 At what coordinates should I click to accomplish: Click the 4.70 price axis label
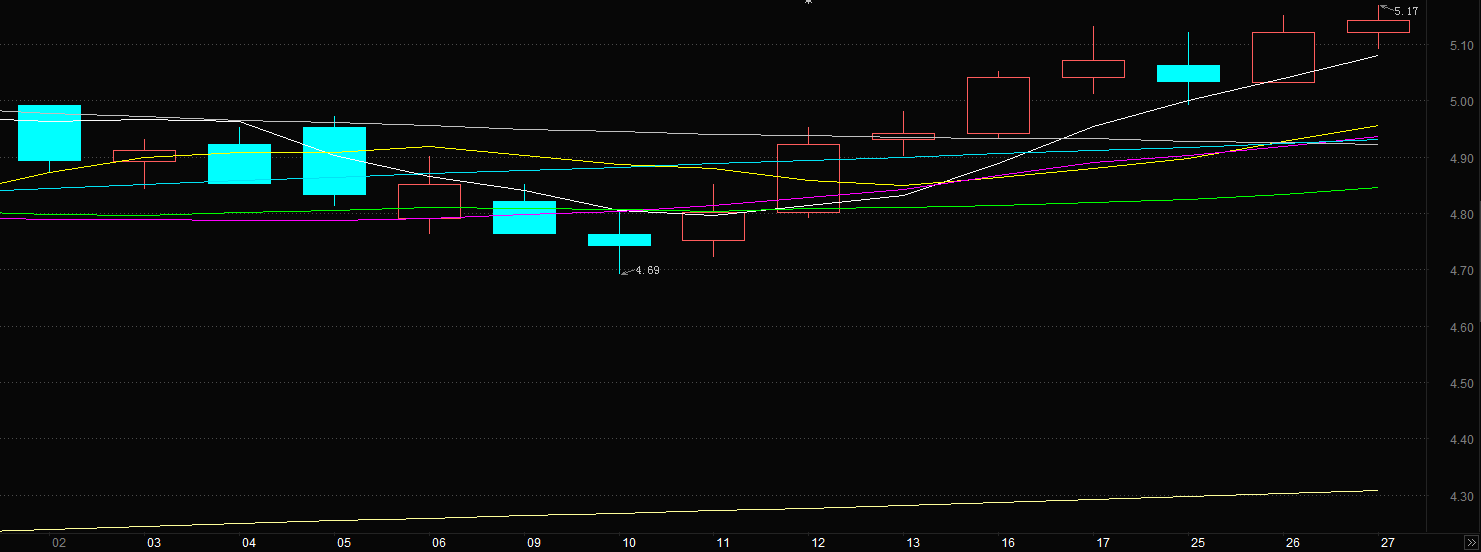[x=1460, y=271]
